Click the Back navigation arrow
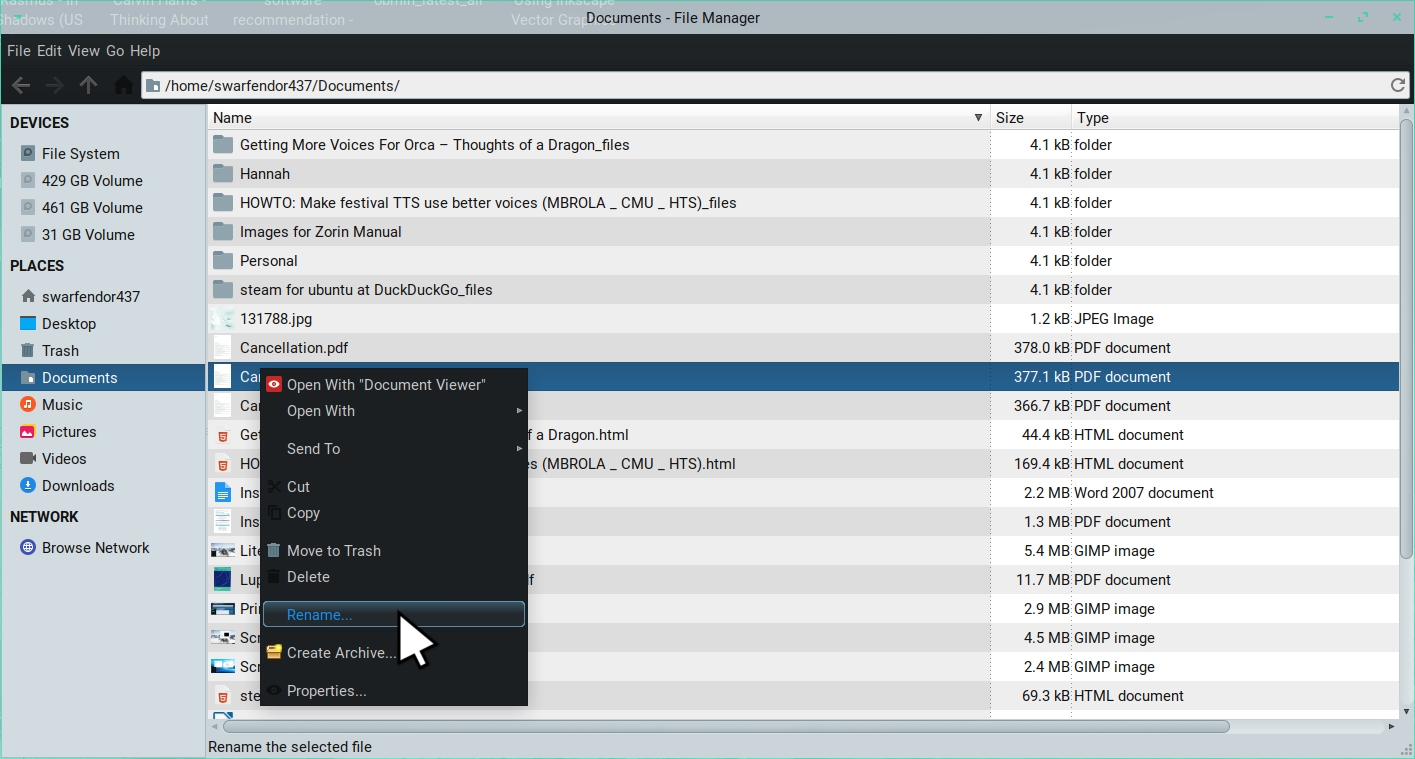 click(x=21, y=86)
